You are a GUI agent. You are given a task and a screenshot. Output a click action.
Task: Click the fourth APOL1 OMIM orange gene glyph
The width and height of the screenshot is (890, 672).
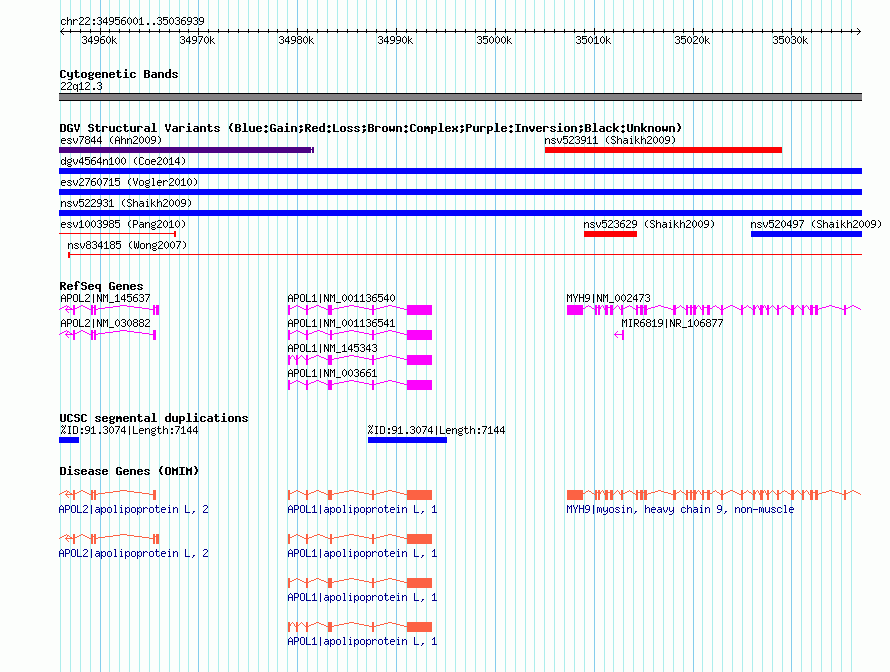click(360, 627)
